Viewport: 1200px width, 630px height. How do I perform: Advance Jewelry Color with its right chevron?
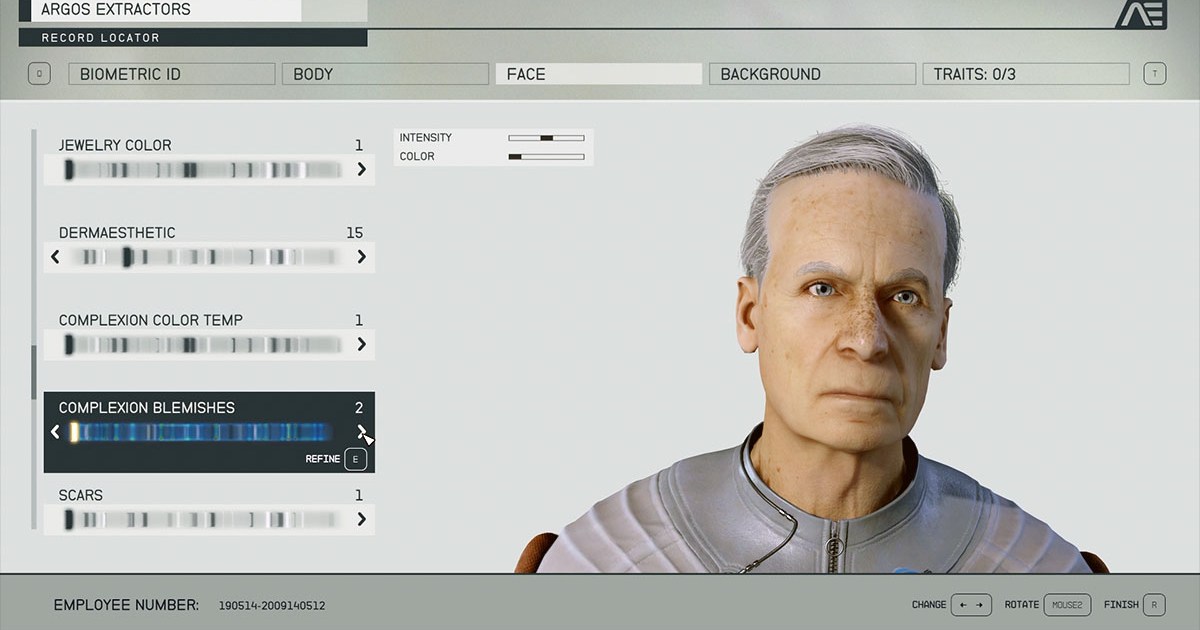362,169
